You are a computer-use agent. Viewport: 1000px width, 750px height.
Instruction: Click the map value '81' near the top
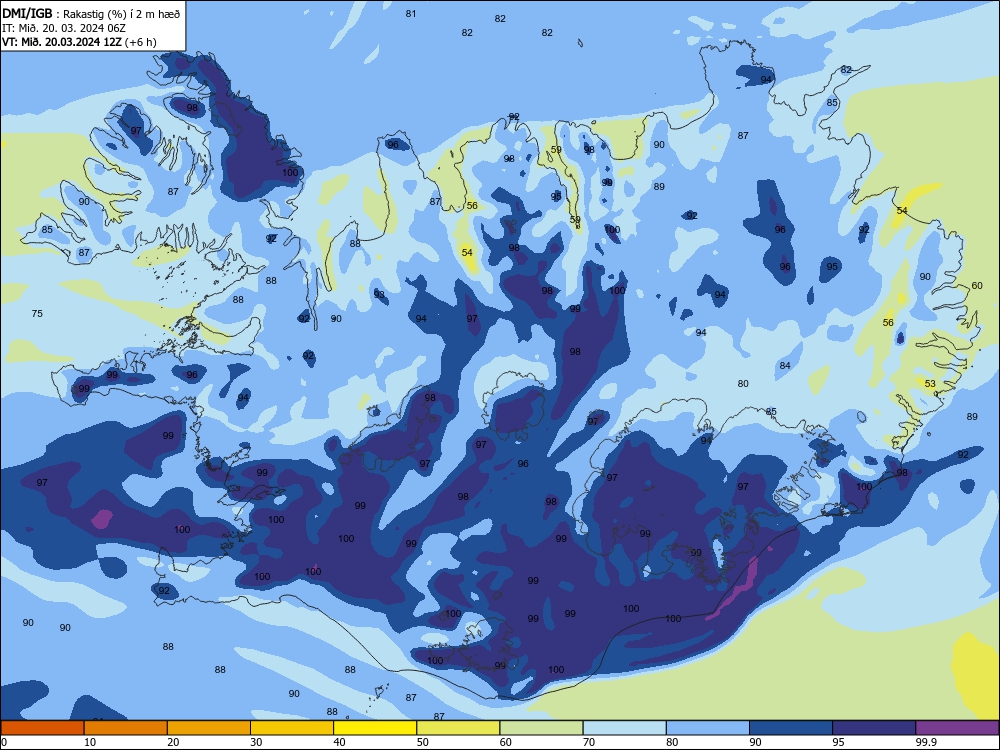tap(411, 13)
